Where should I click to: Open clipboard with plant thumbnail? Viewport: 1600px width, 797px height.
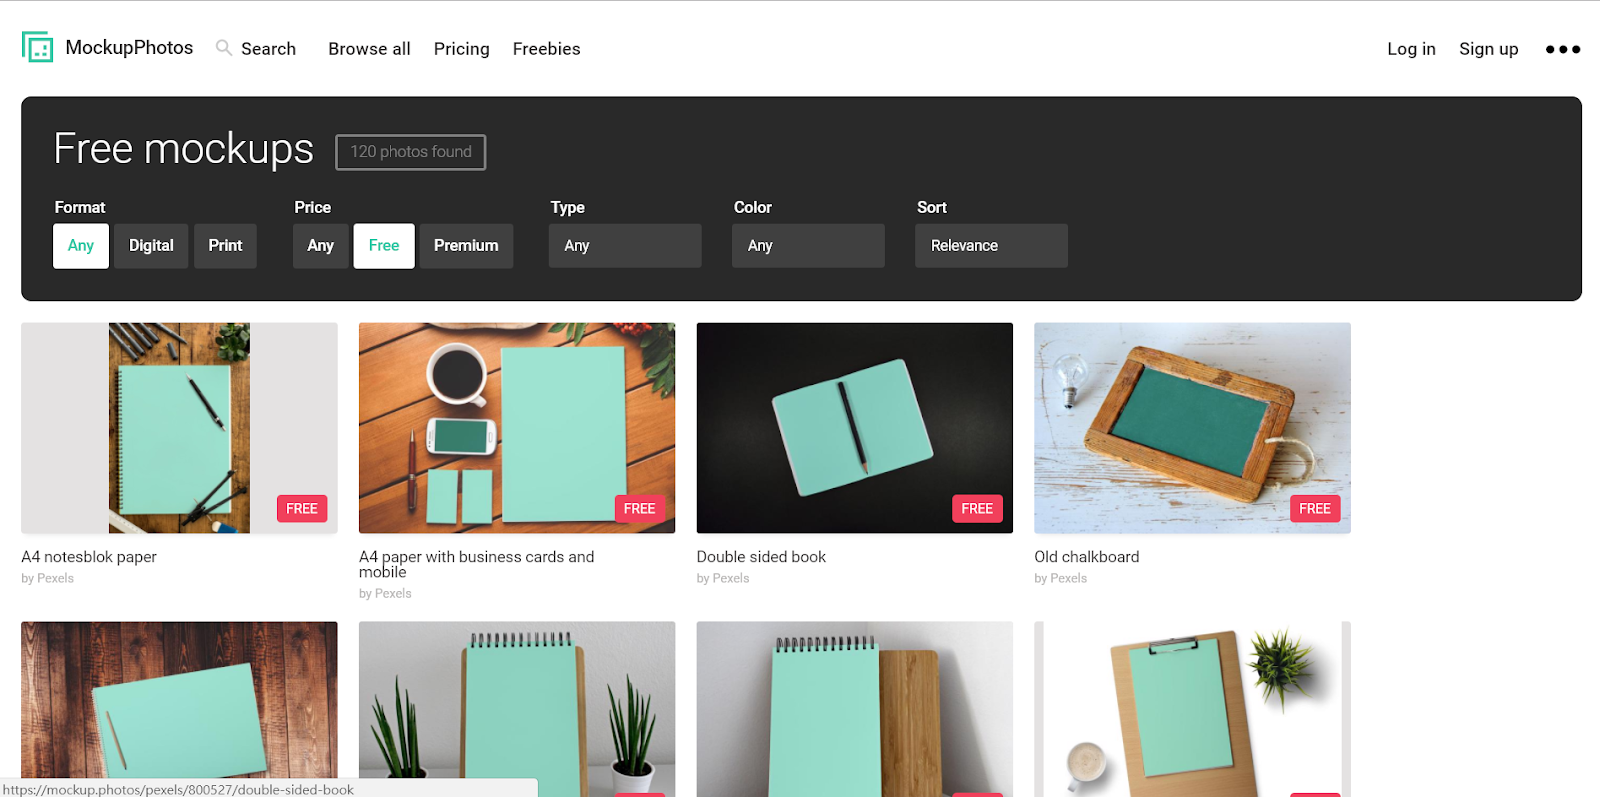click(1192, 709)
